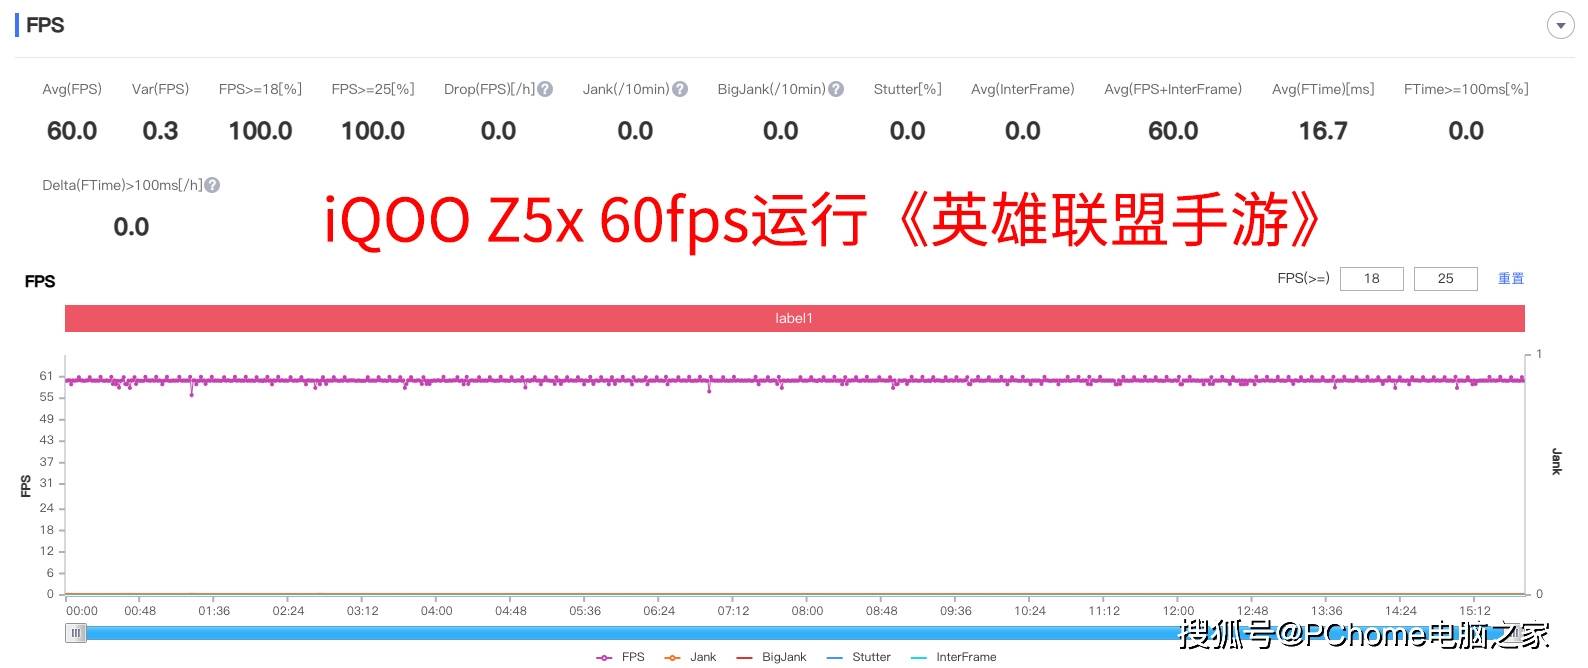This screenshot has height=668, width=1588.
Task: Click the Avg(FPS) value 60.0
Action: (x=72, y=131)
